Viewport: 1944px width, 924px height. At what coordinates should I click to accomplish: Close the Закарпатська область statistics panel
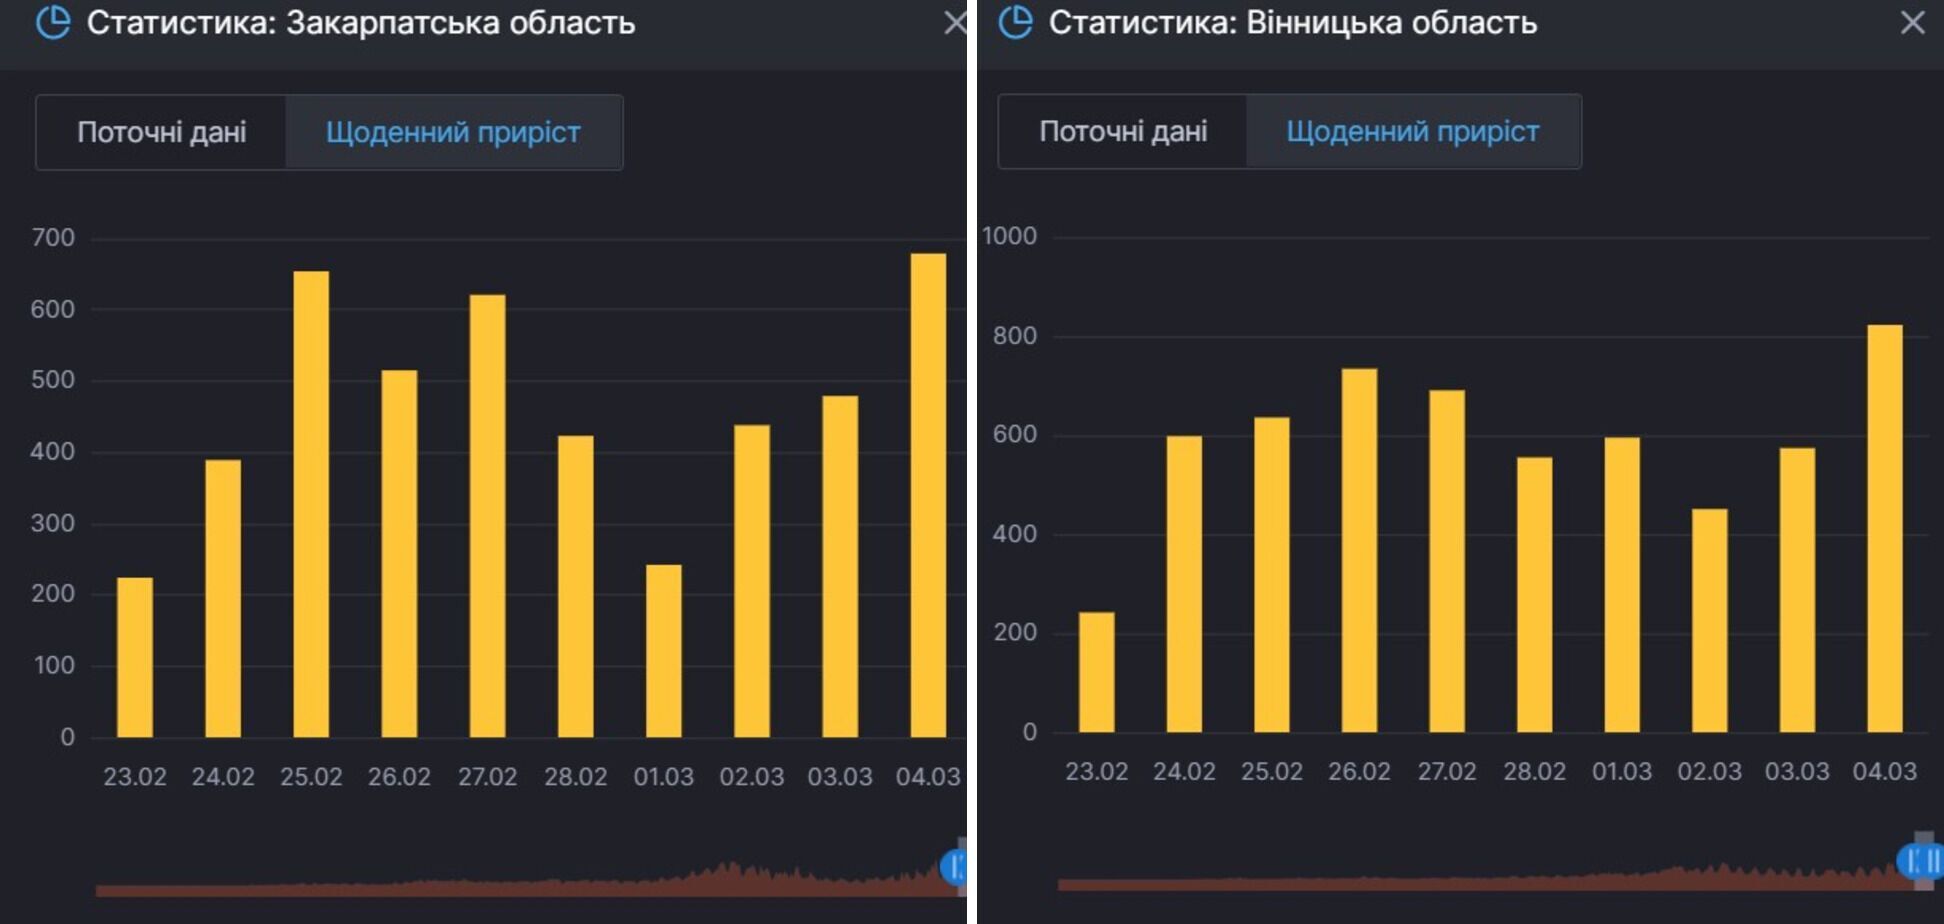(x=955, y=22)
